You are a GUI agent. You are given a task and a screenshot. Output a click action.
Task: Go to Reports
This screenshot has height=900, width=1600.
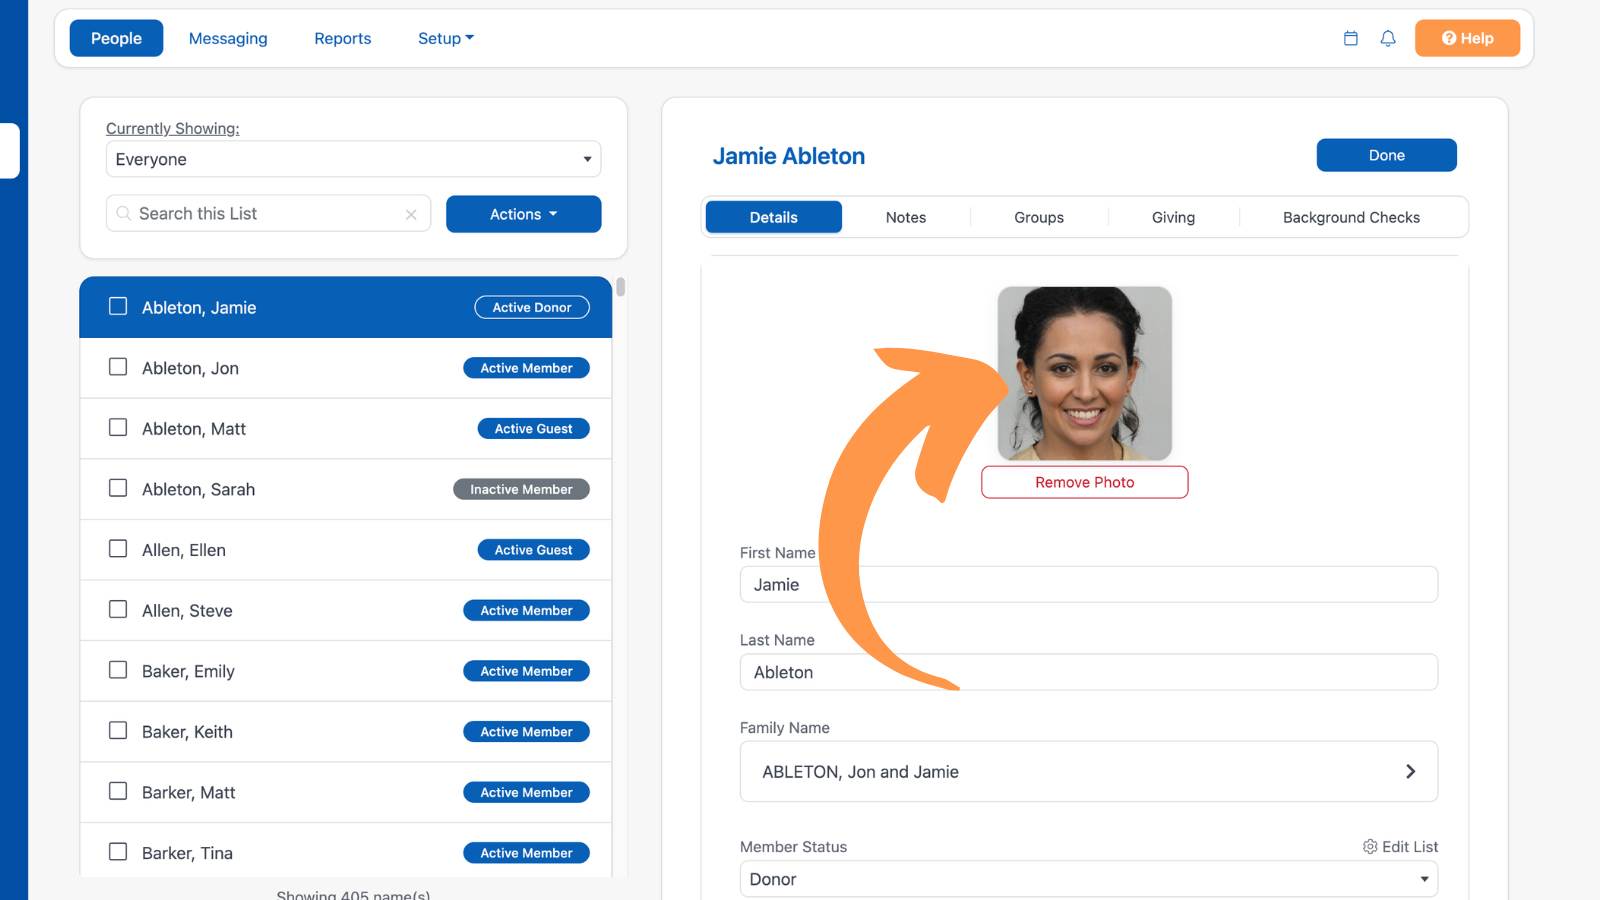(x=343, y=38)
